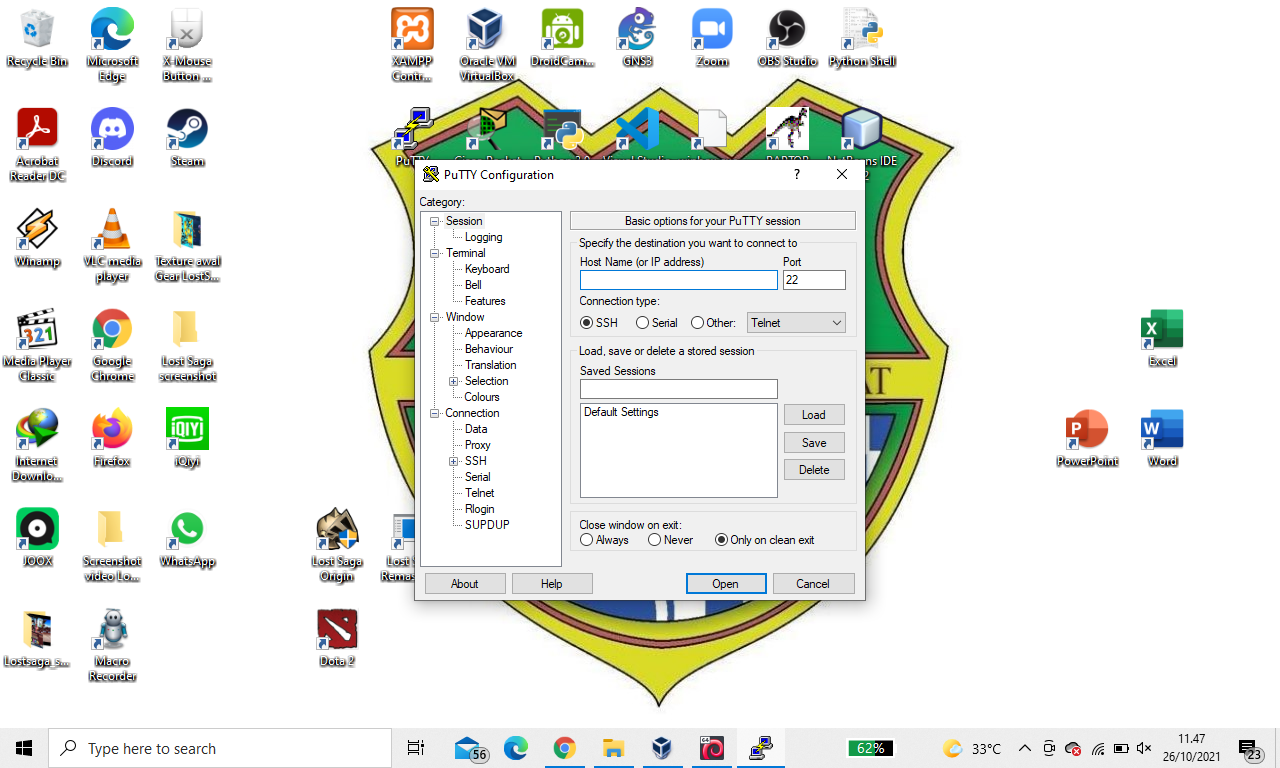Click the About button
Image resolution: width=1280 pixels, height=768 pixels.
465,584
